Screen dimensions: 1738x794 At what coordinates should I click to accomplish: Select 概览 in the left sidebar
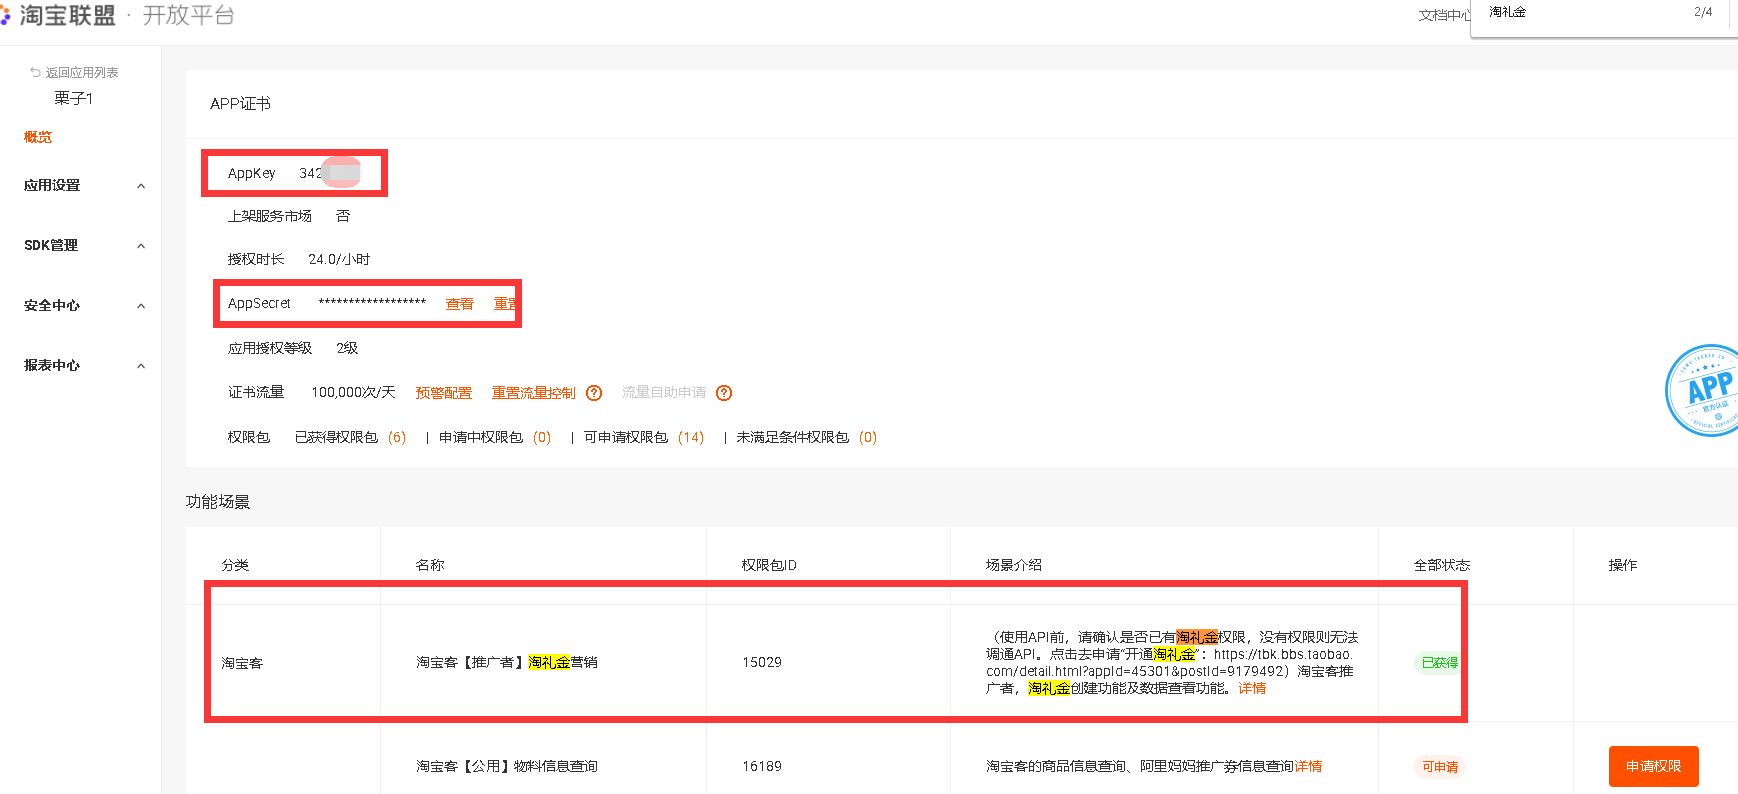click(38, 137)
